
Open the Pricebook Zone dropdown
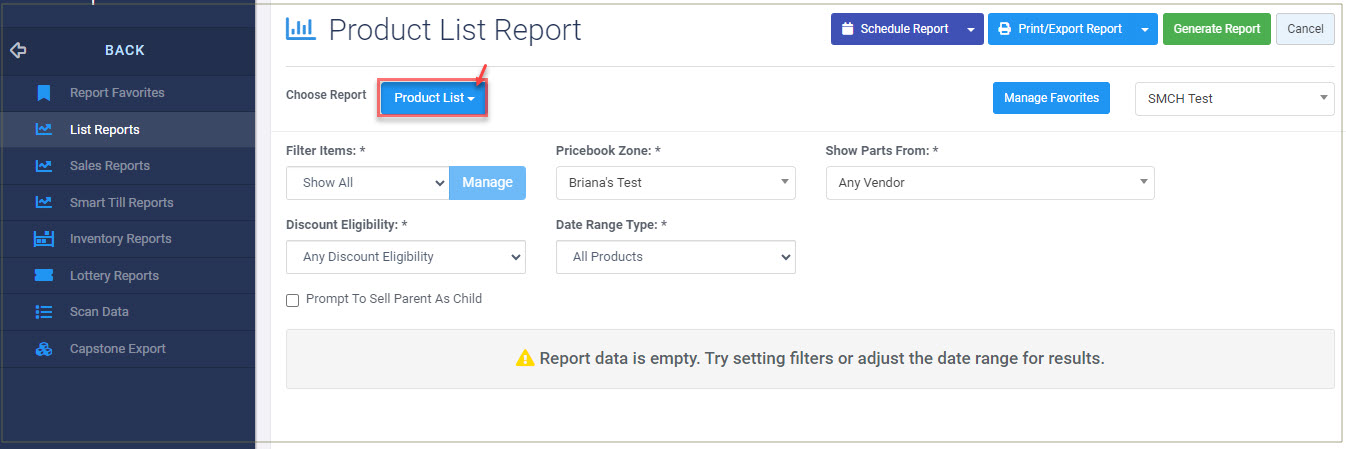coord(676,183)
